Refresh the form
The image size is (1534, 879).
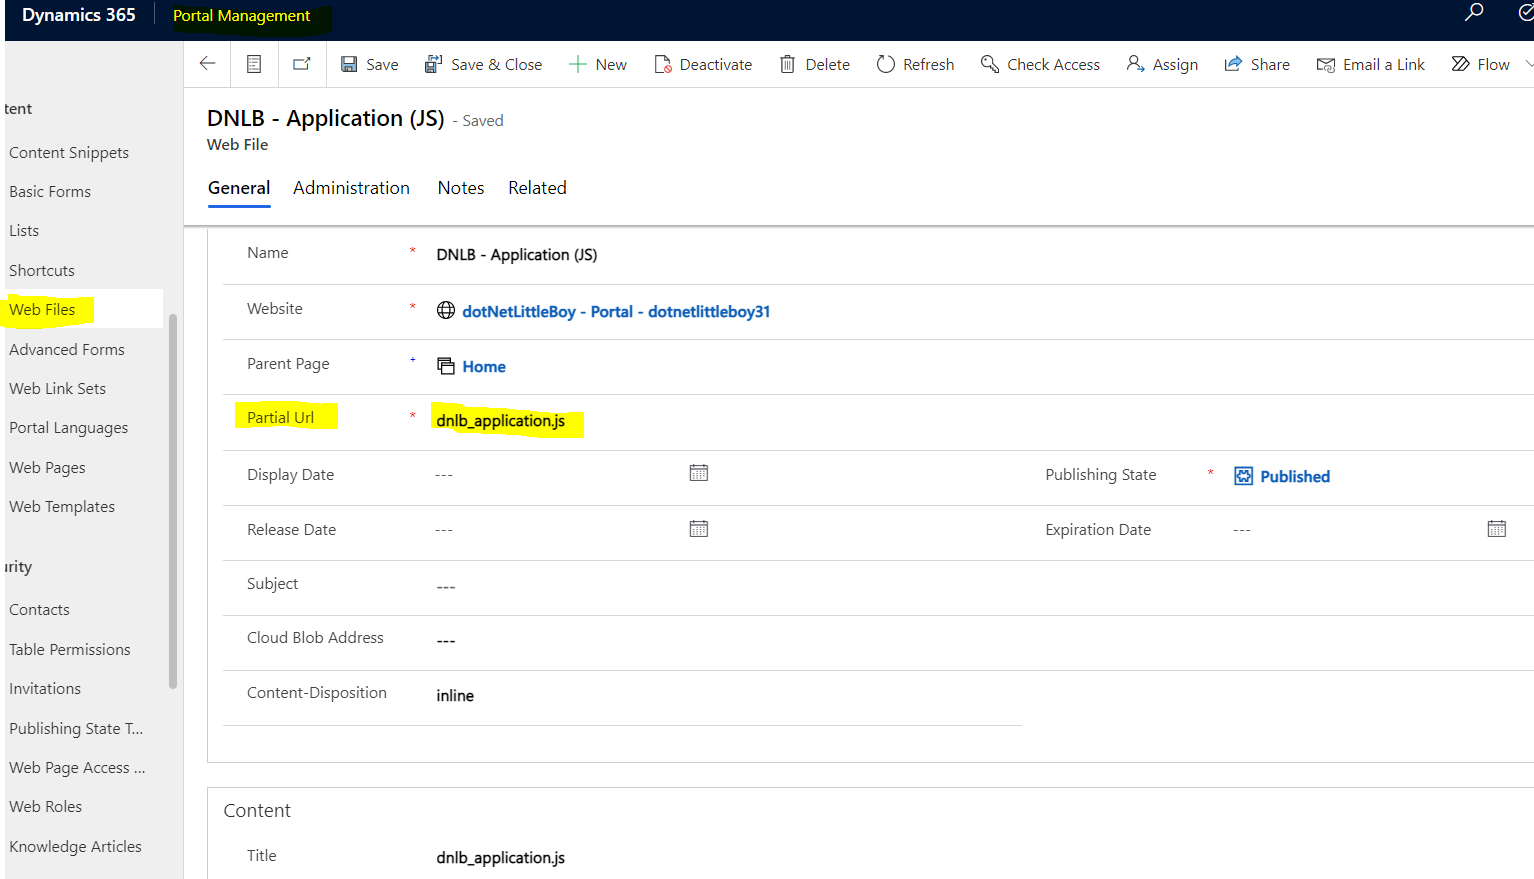[915, 64]
